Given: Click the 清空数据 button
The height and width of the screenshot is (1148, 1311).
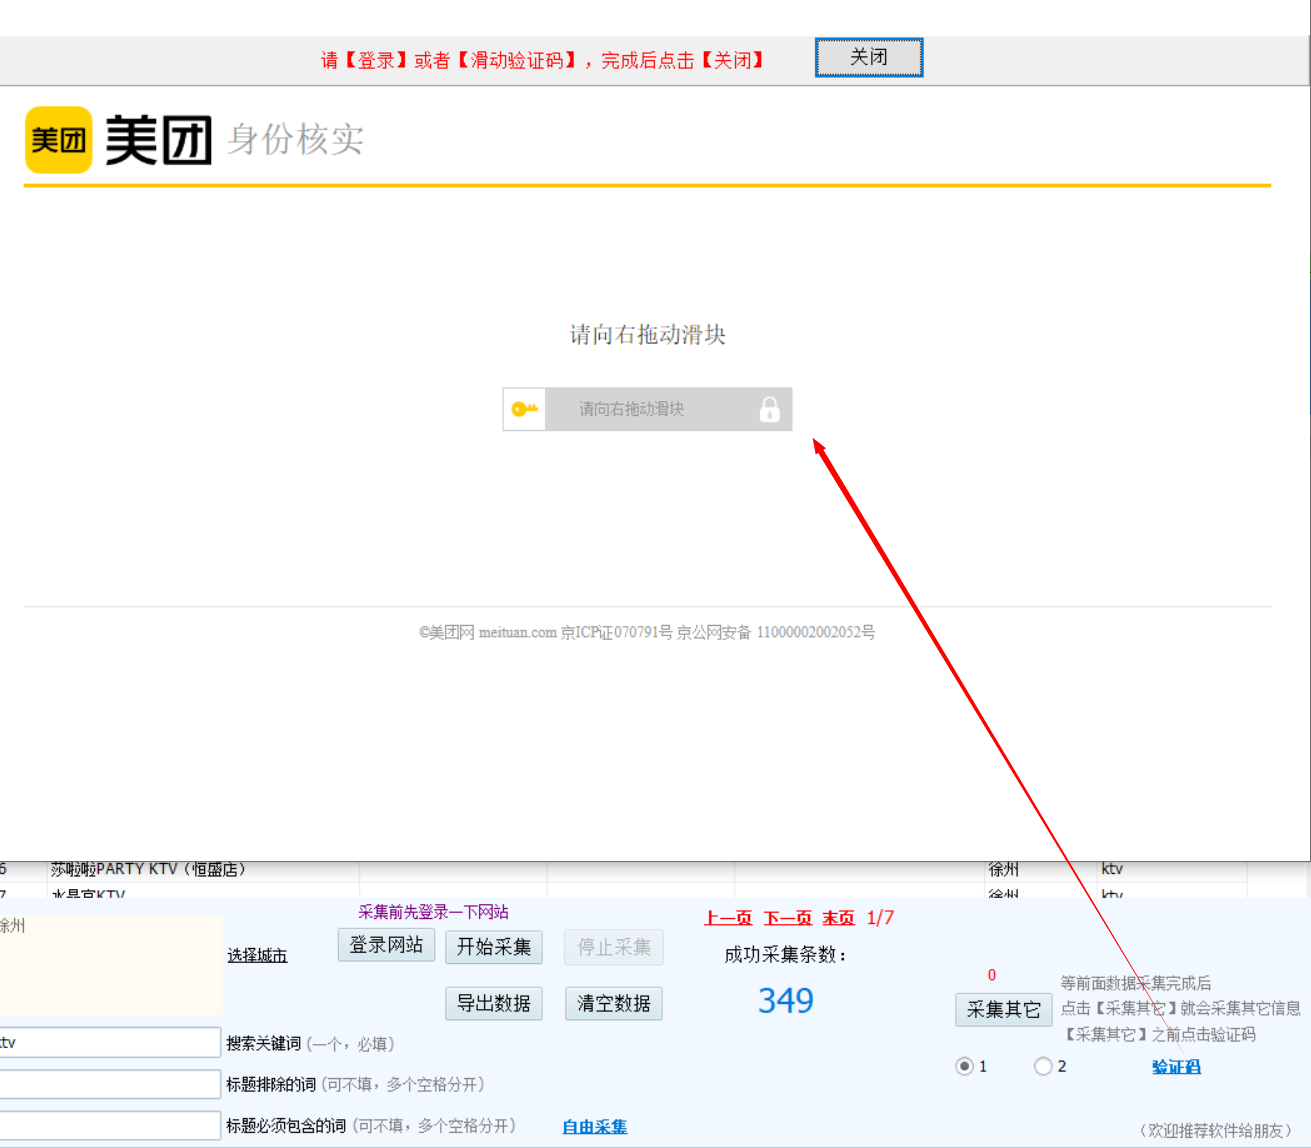Looking at the screenshot, I should 614,1003.
